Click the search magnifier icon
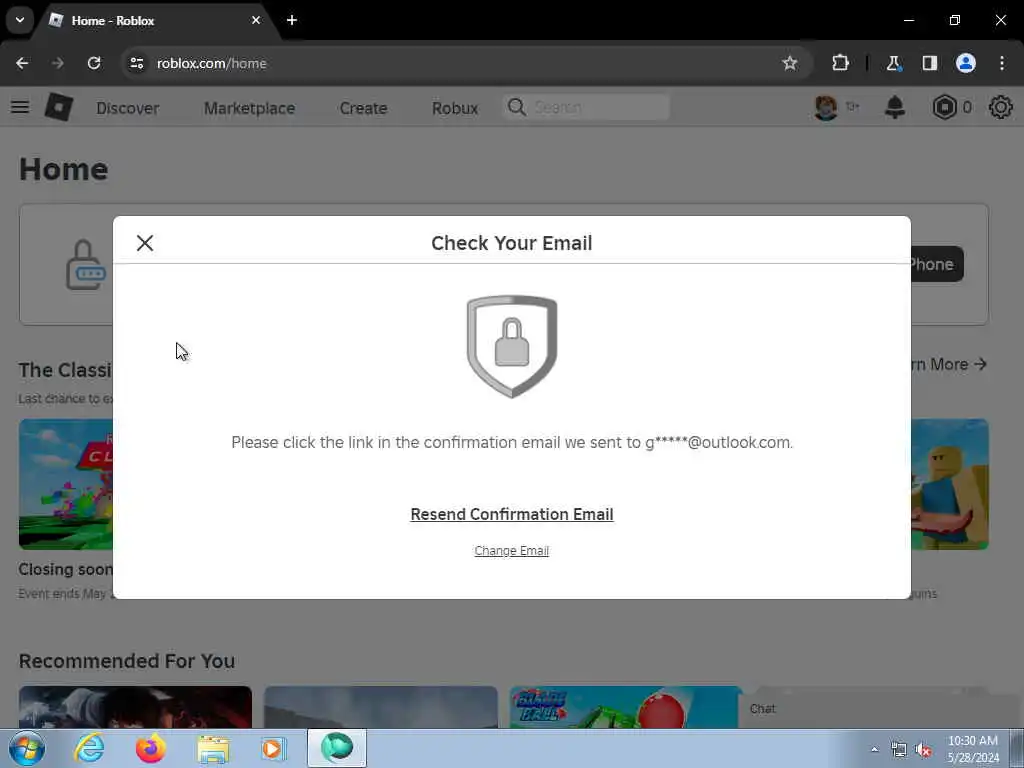This screenshot has width=1024, height=768. 517,107
